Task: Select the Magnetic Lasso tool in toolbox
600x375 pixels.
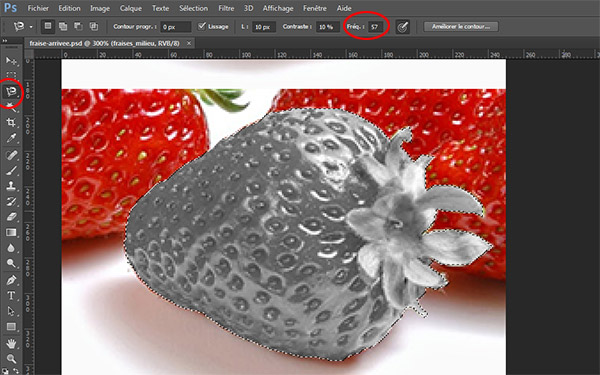Action: click(11, 91)
